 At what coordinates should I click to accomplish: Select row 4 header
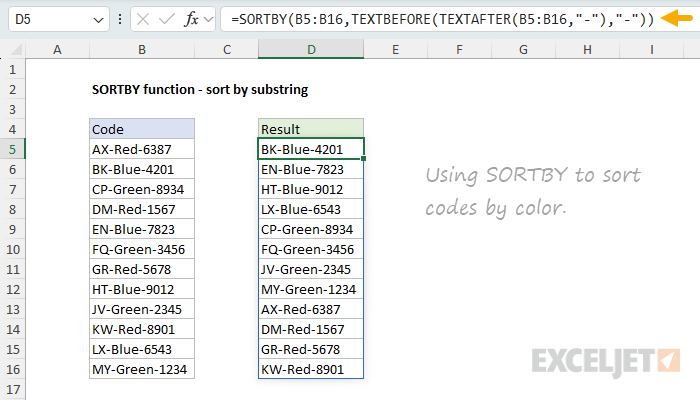pos(12,129)
